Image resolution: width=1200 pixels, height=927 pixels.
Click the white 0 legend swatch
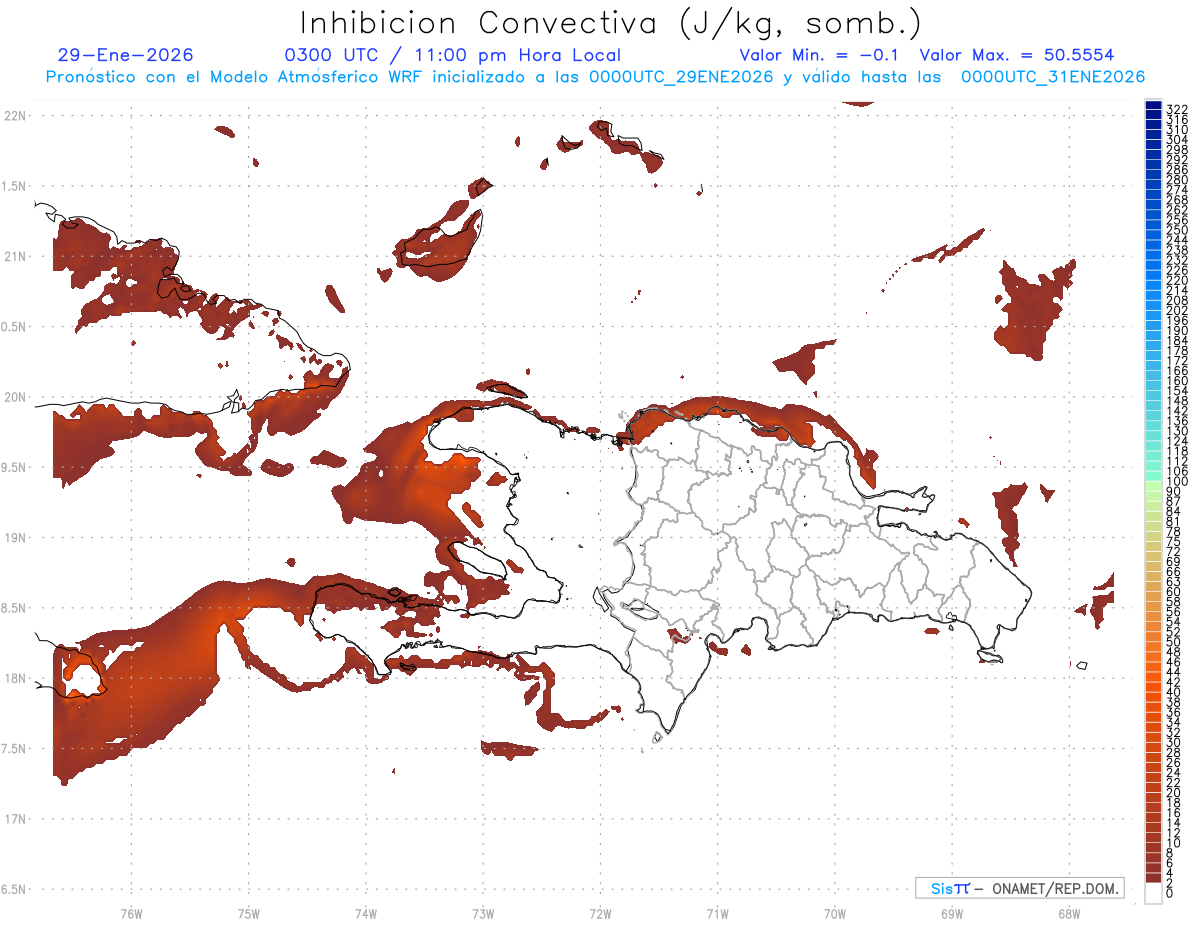click(1153, 893)
